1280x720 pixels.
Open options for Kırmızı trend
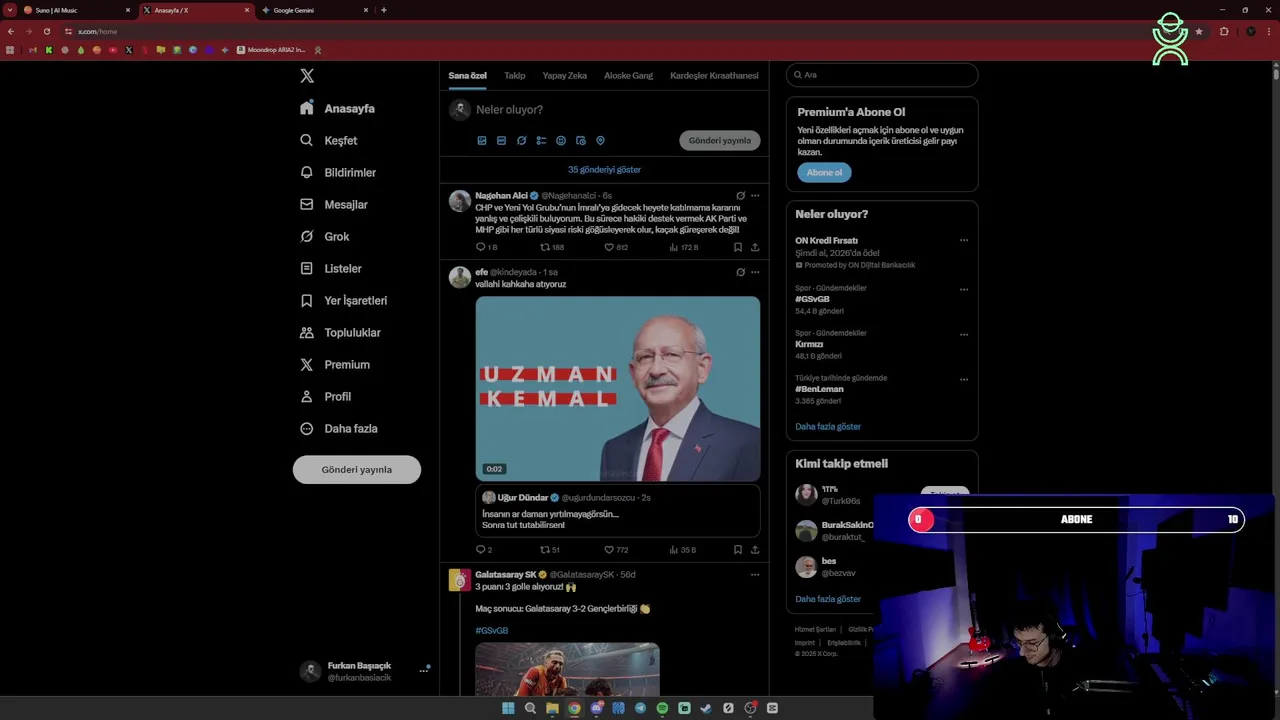pos(964,335)
